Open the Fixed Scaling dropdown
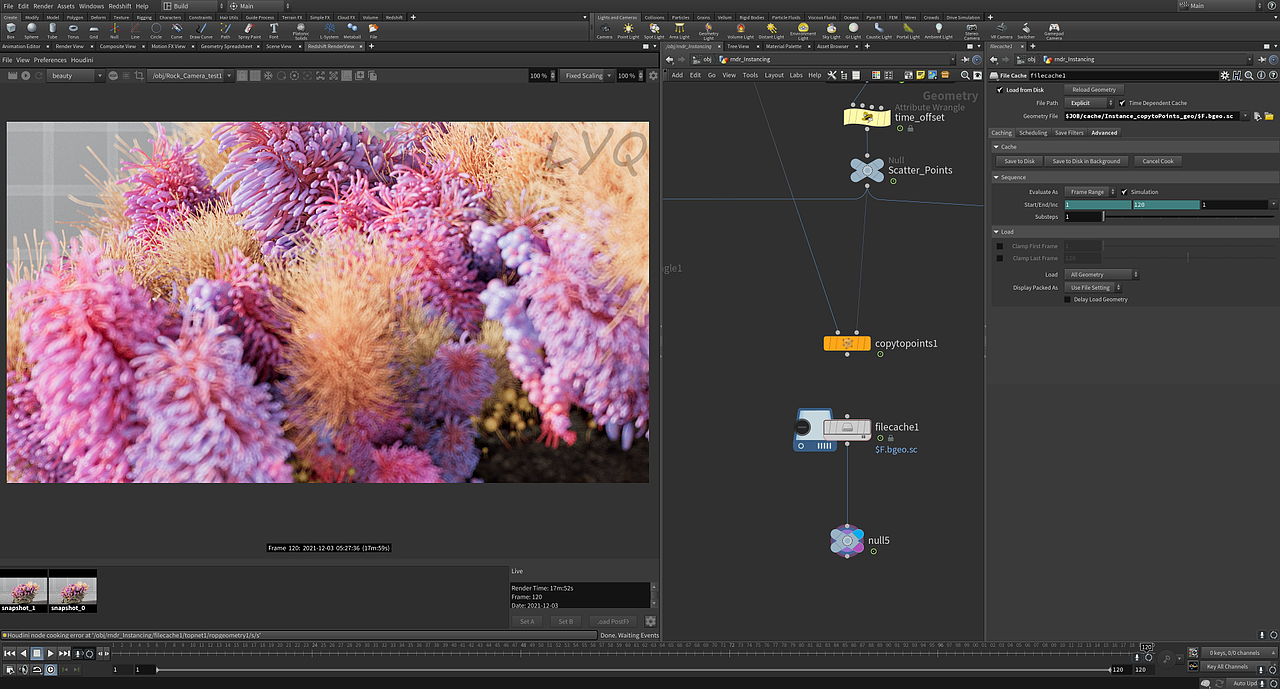 [586, 76]
